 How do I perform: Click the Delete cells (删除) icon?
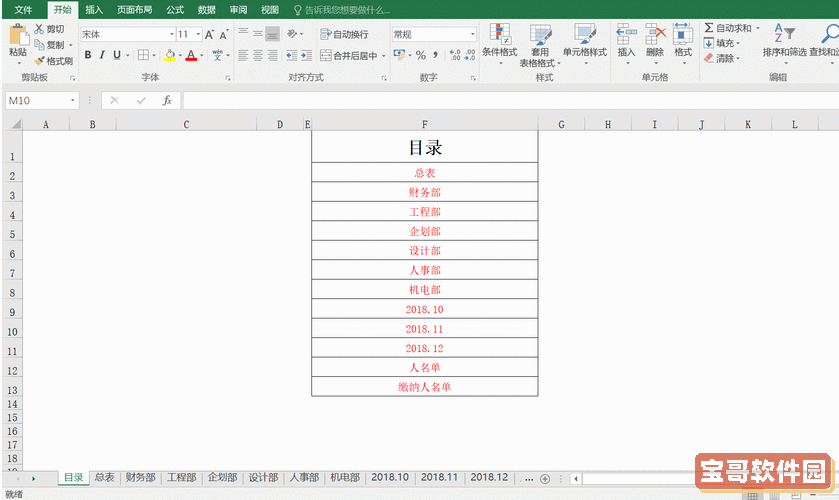pyautogui.click(x=655, y=34)
